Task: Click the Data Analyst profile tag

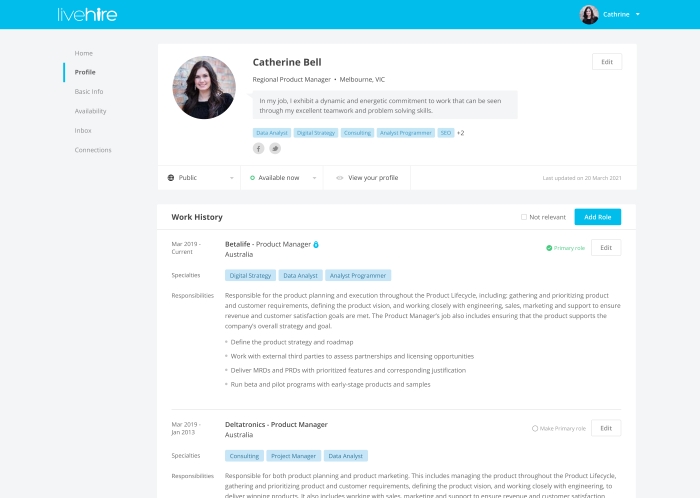Action: click(x=270, y=132)
